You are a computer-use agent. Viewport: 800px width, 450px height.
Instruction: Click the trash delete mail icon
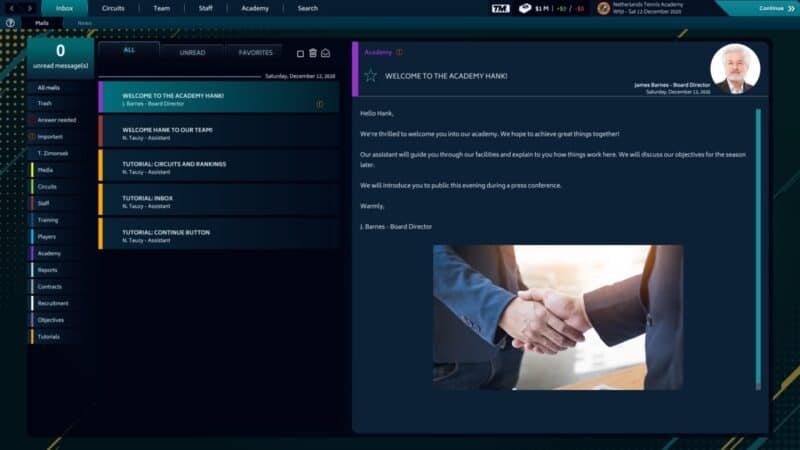pyautogui.click(x=313, y=53)
